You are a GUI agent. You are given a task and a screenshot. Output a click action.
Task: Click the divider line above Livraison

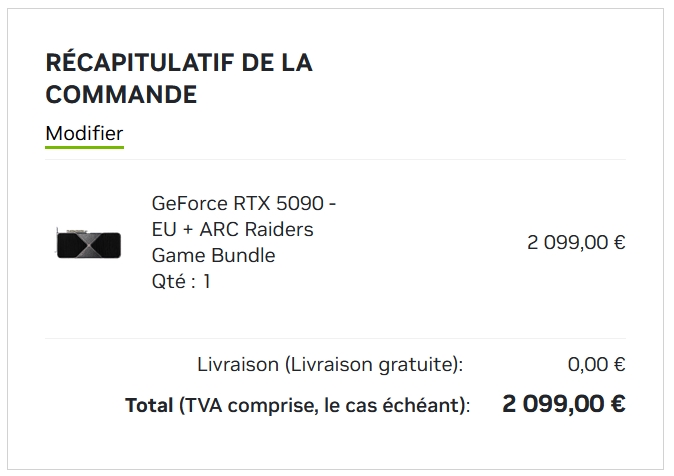[335, 339]
